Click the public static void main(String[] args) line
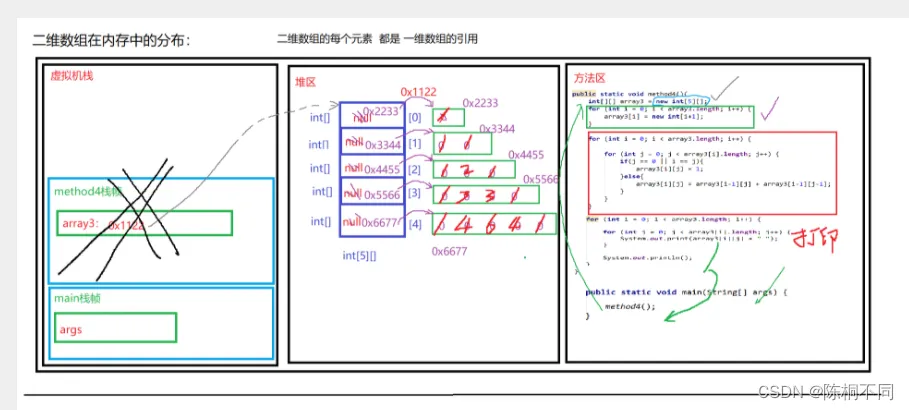The width and height of the screenshot is (909, 410). click(687, 292)
